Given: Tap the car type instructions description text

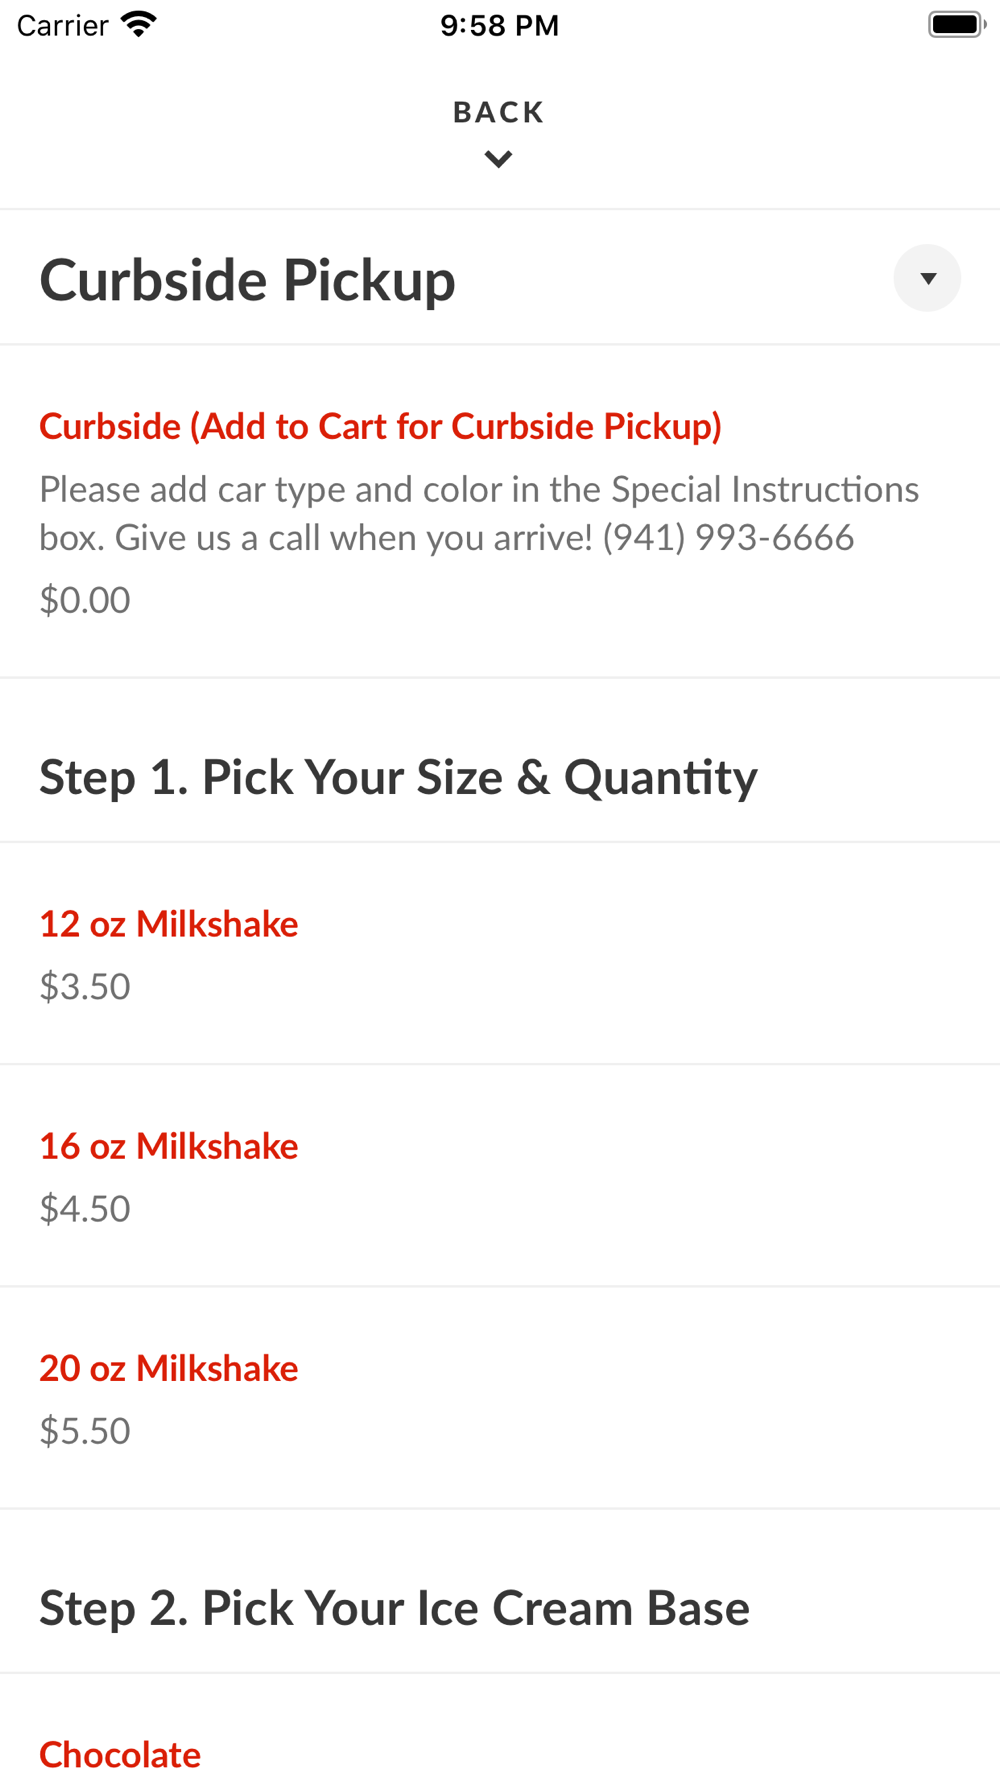Looking at the screenshot, I should coord(478,513).
